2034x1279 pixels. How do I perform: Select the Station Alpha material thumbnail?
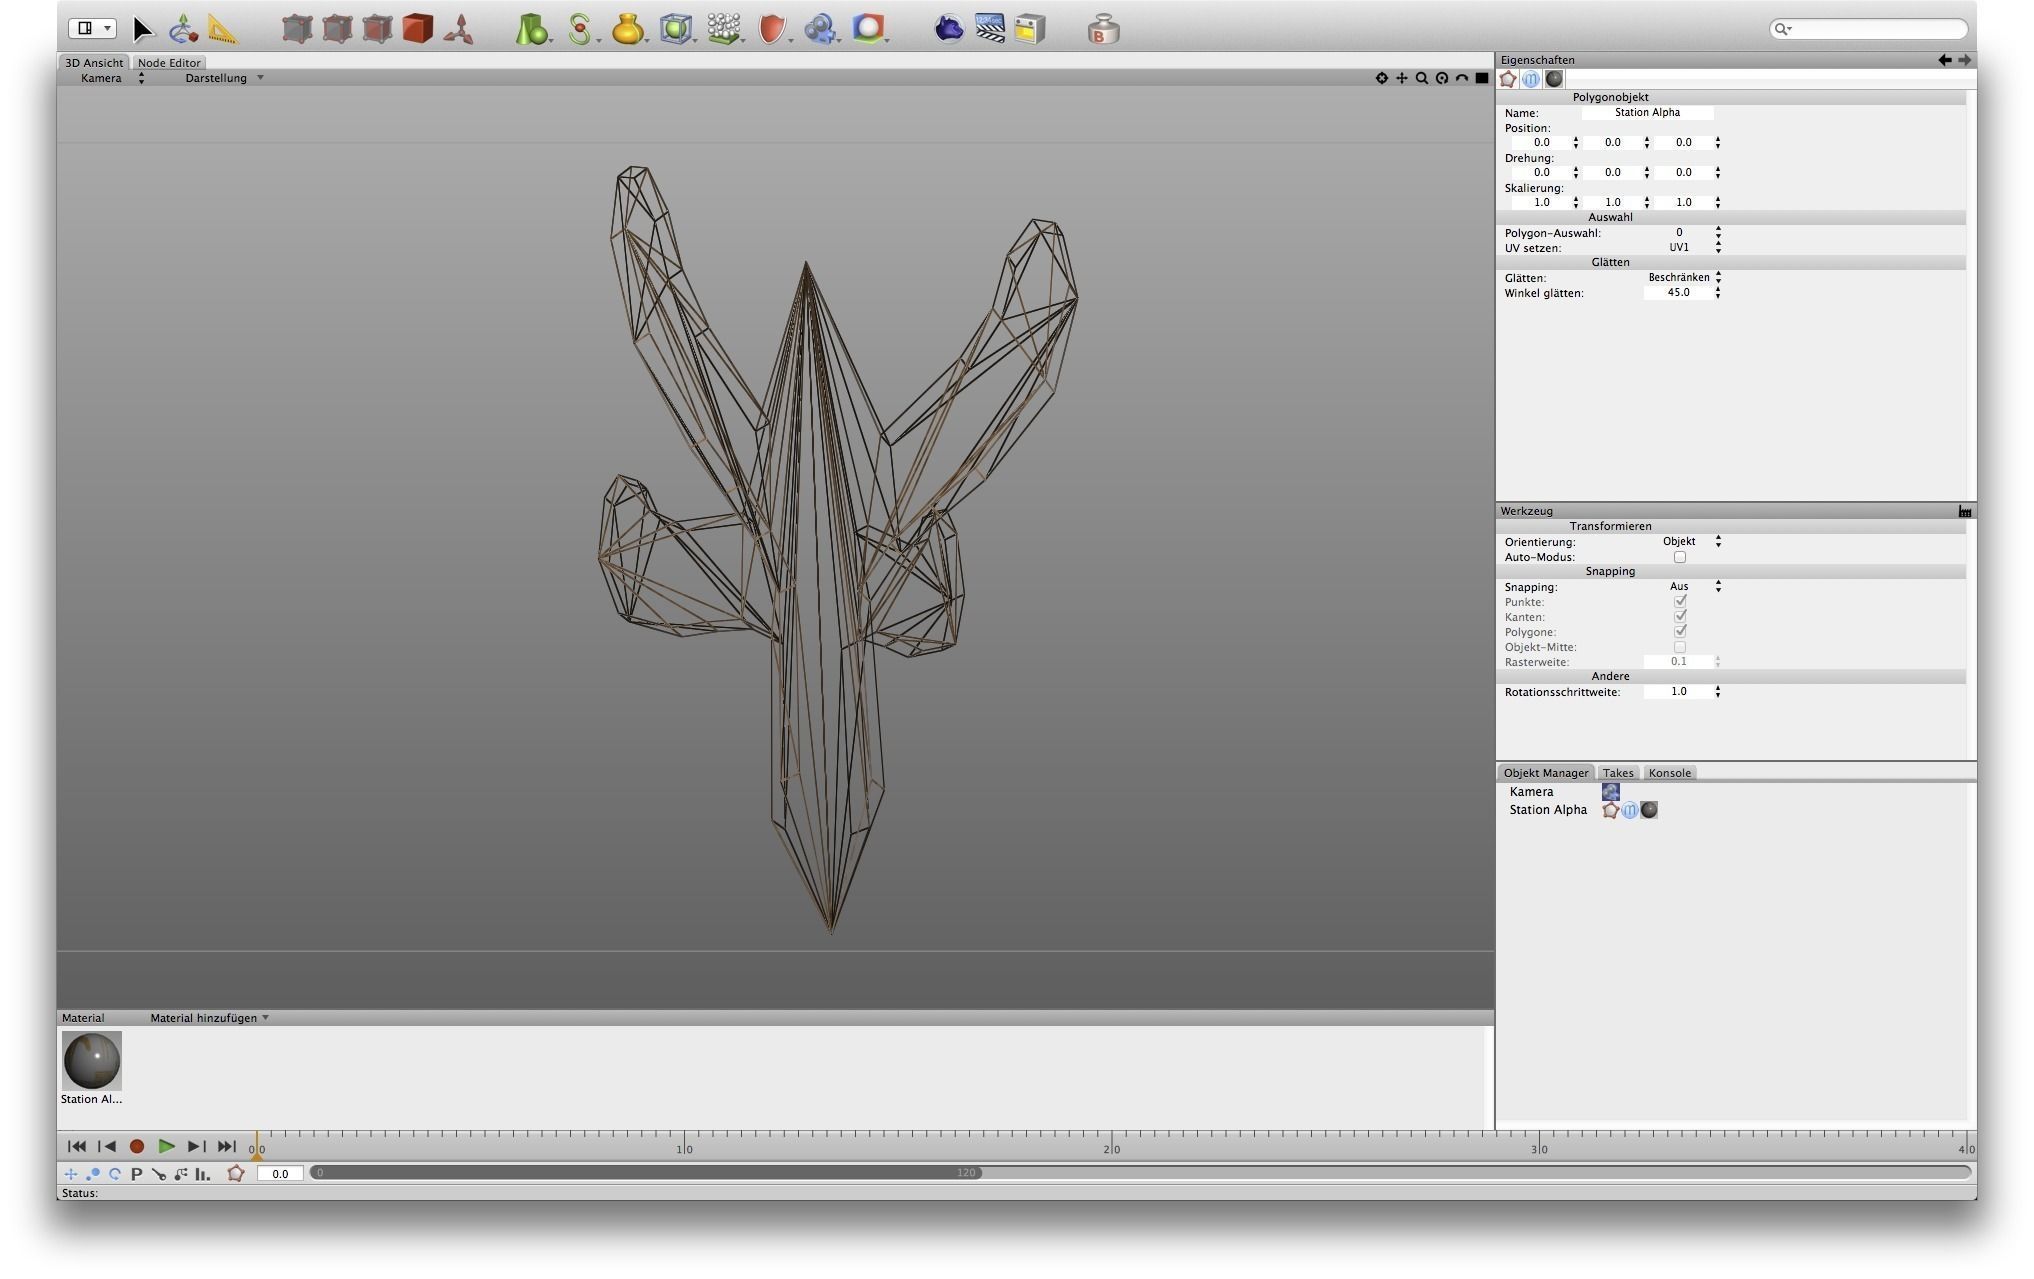(91, 1061)
